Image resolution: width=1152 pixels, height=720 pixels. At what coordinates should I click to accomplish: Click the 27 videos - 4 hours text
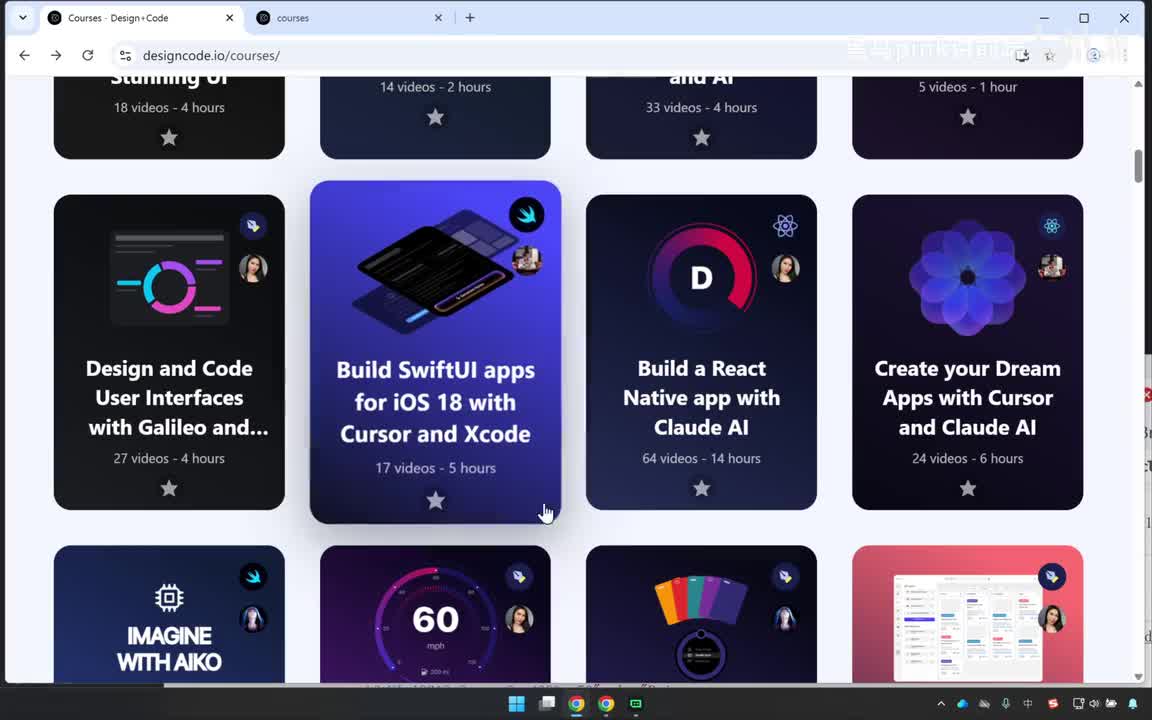coord(169,458)
